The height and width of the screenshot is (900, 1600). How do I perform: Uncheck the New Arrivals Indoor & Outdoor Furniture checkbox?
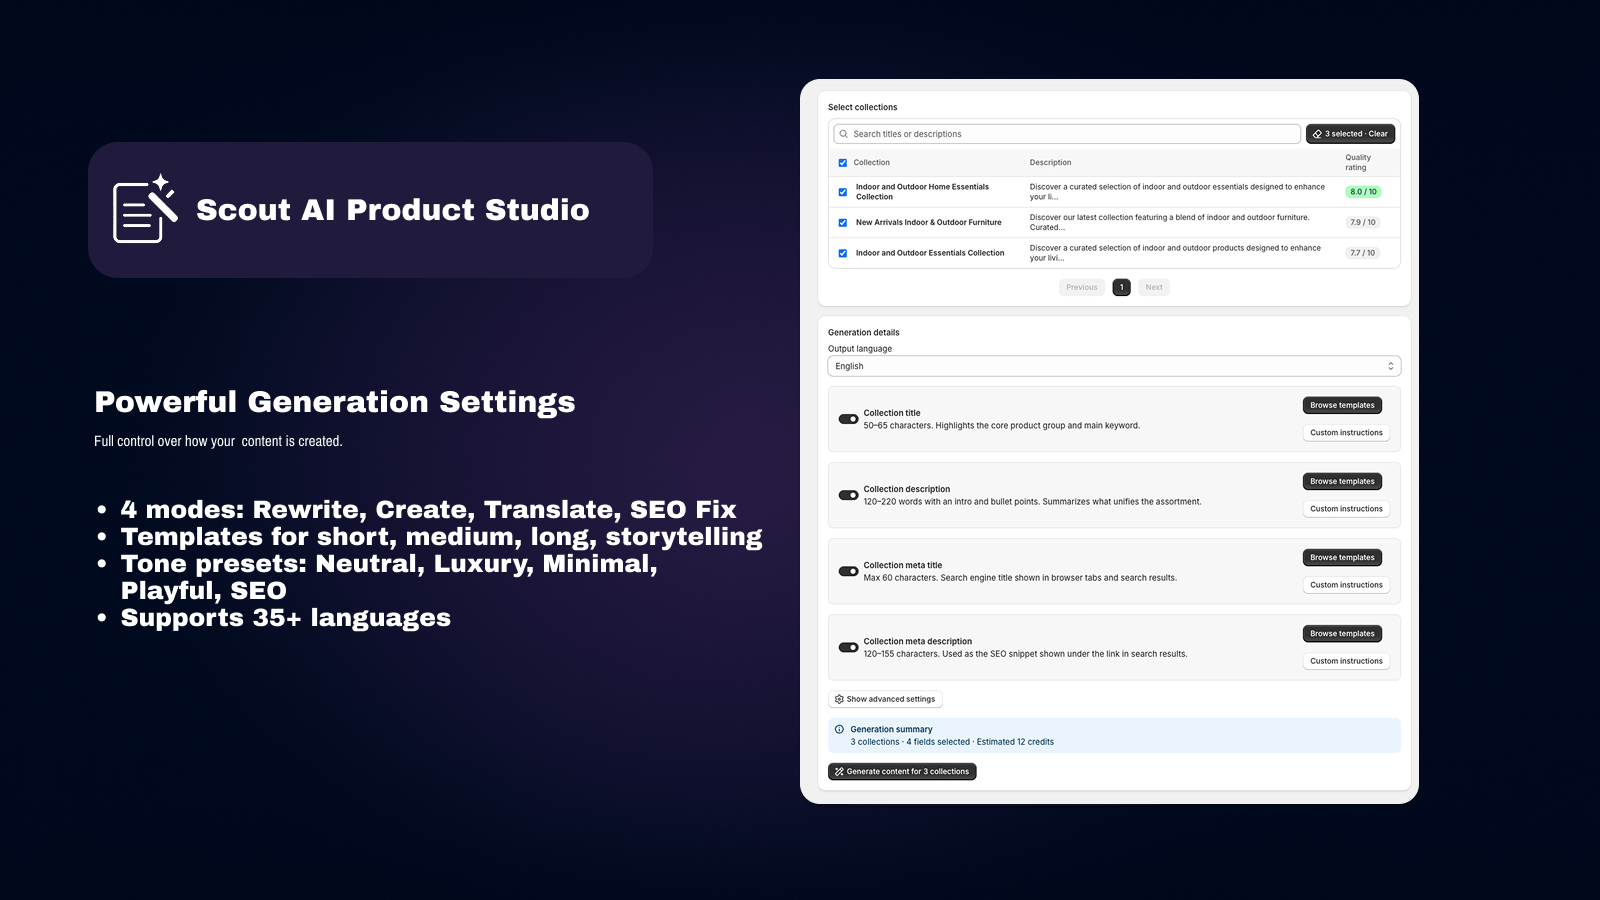click(x=842, y=222)
